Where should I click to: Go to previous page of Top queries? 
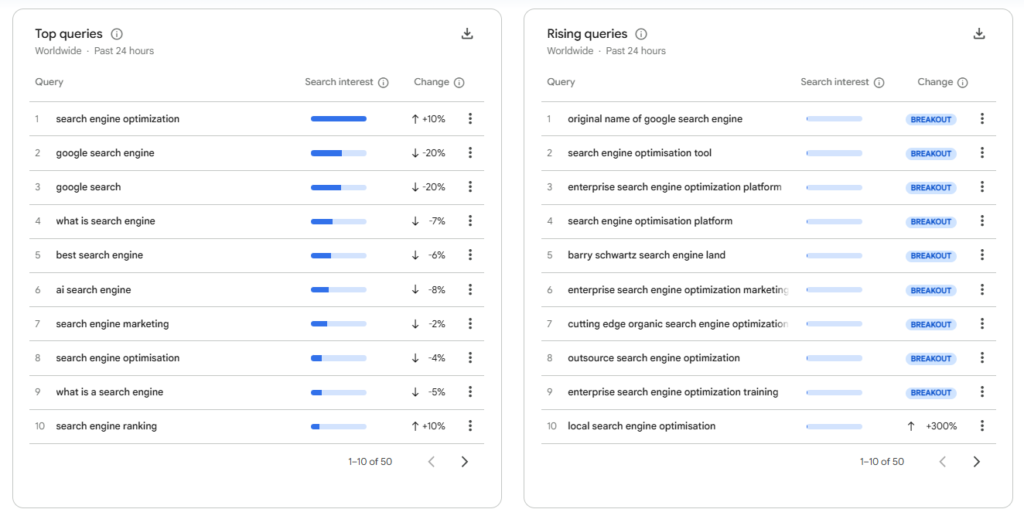click(x=431, y=462)
